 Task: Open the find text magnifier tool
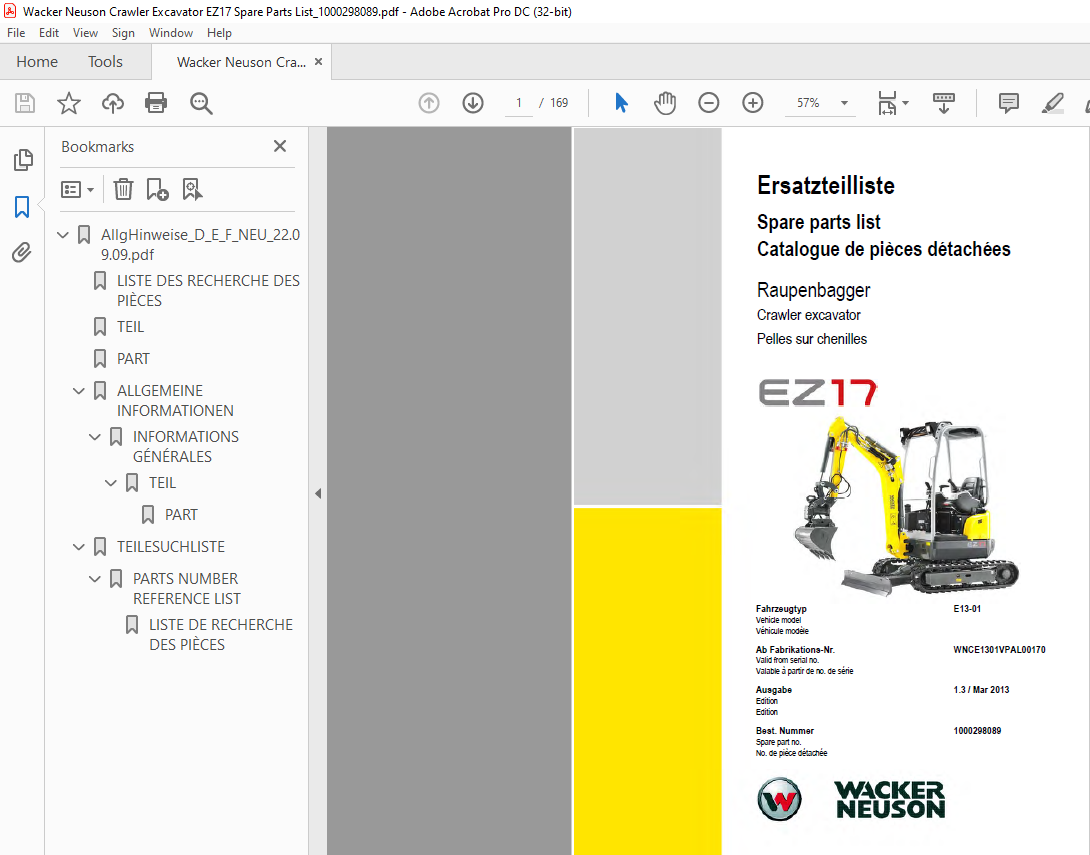pyautogui.click(x=201, y=103)
